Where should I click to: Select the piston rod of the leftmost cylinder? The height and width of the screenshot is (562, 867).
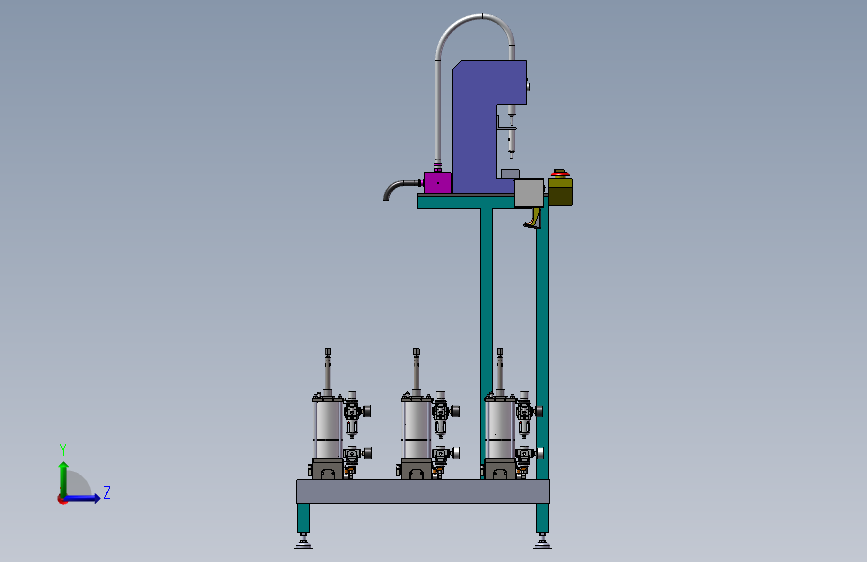(328, 370)
